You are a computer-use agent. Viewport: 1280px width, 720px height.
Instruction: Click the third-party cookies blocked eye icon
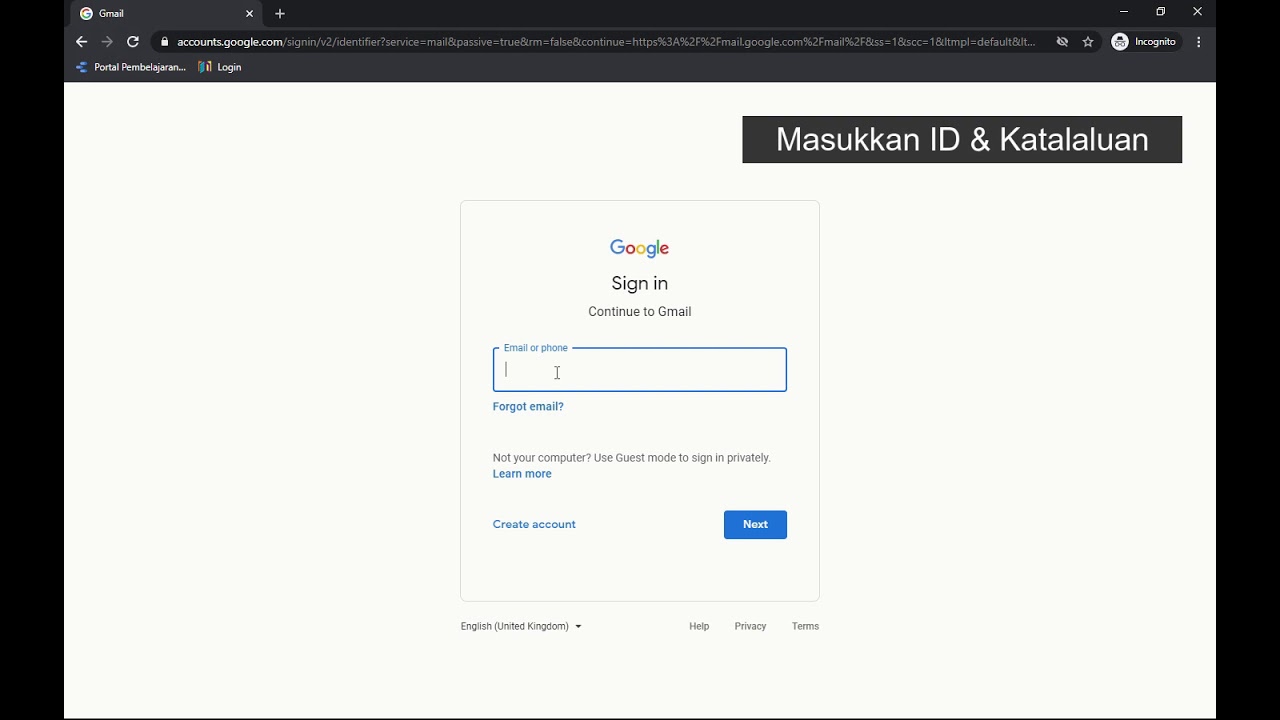(1062, 42)
